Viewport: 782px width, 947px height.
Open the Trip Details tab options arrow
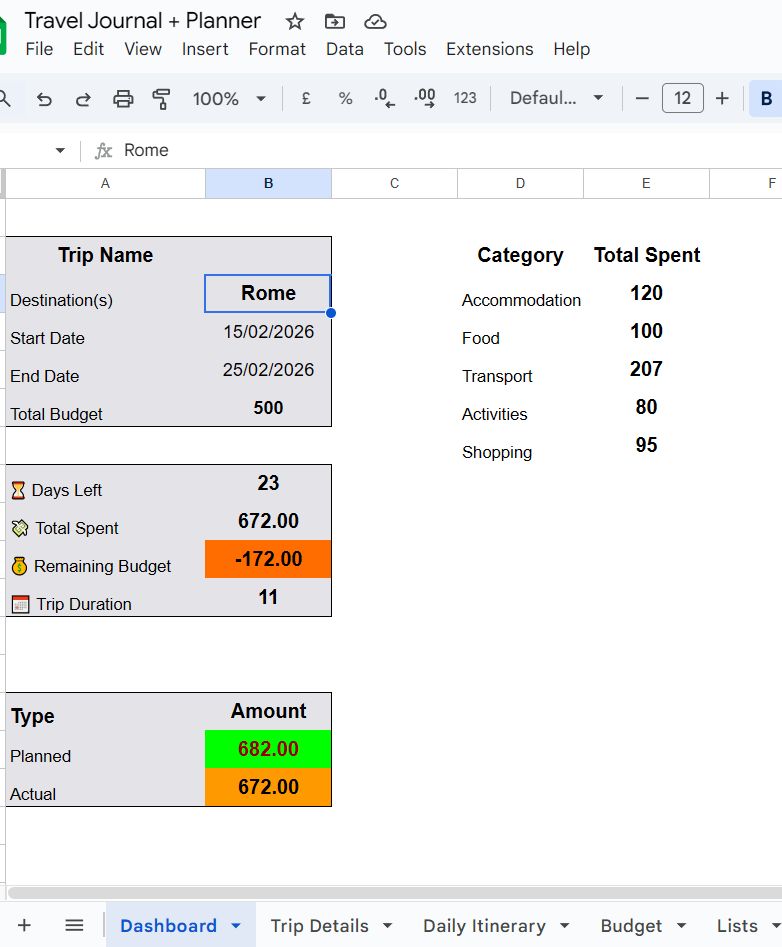(x=388, y=925)
